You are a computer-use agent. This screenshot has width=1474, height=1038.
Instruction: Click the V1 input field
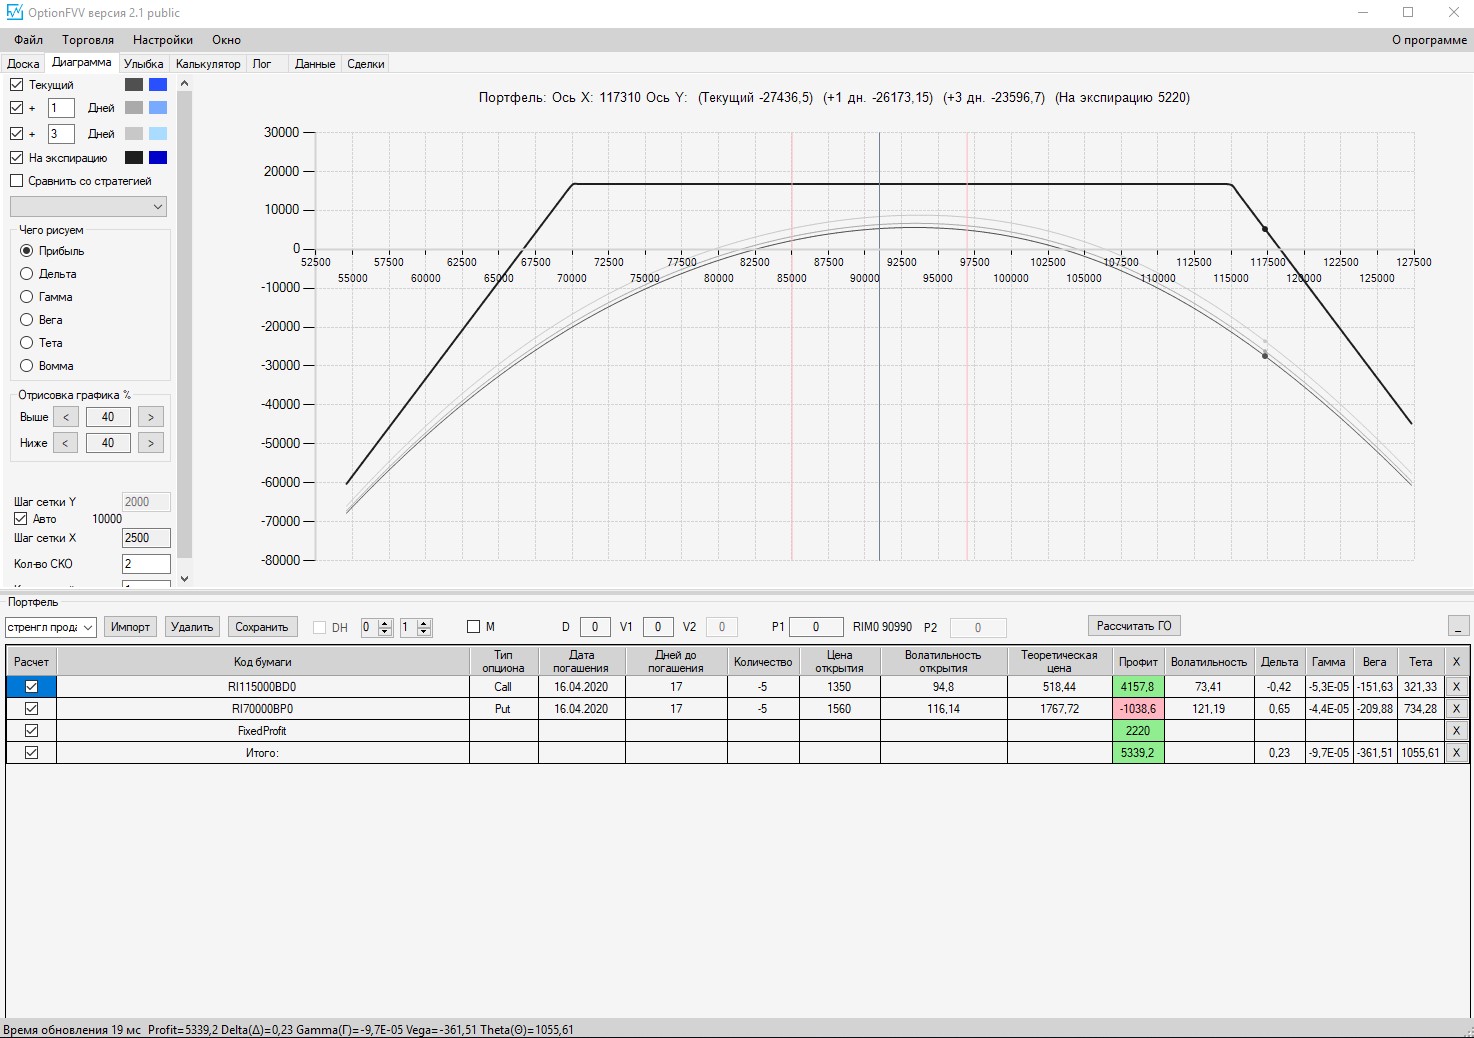pos(658,627)
